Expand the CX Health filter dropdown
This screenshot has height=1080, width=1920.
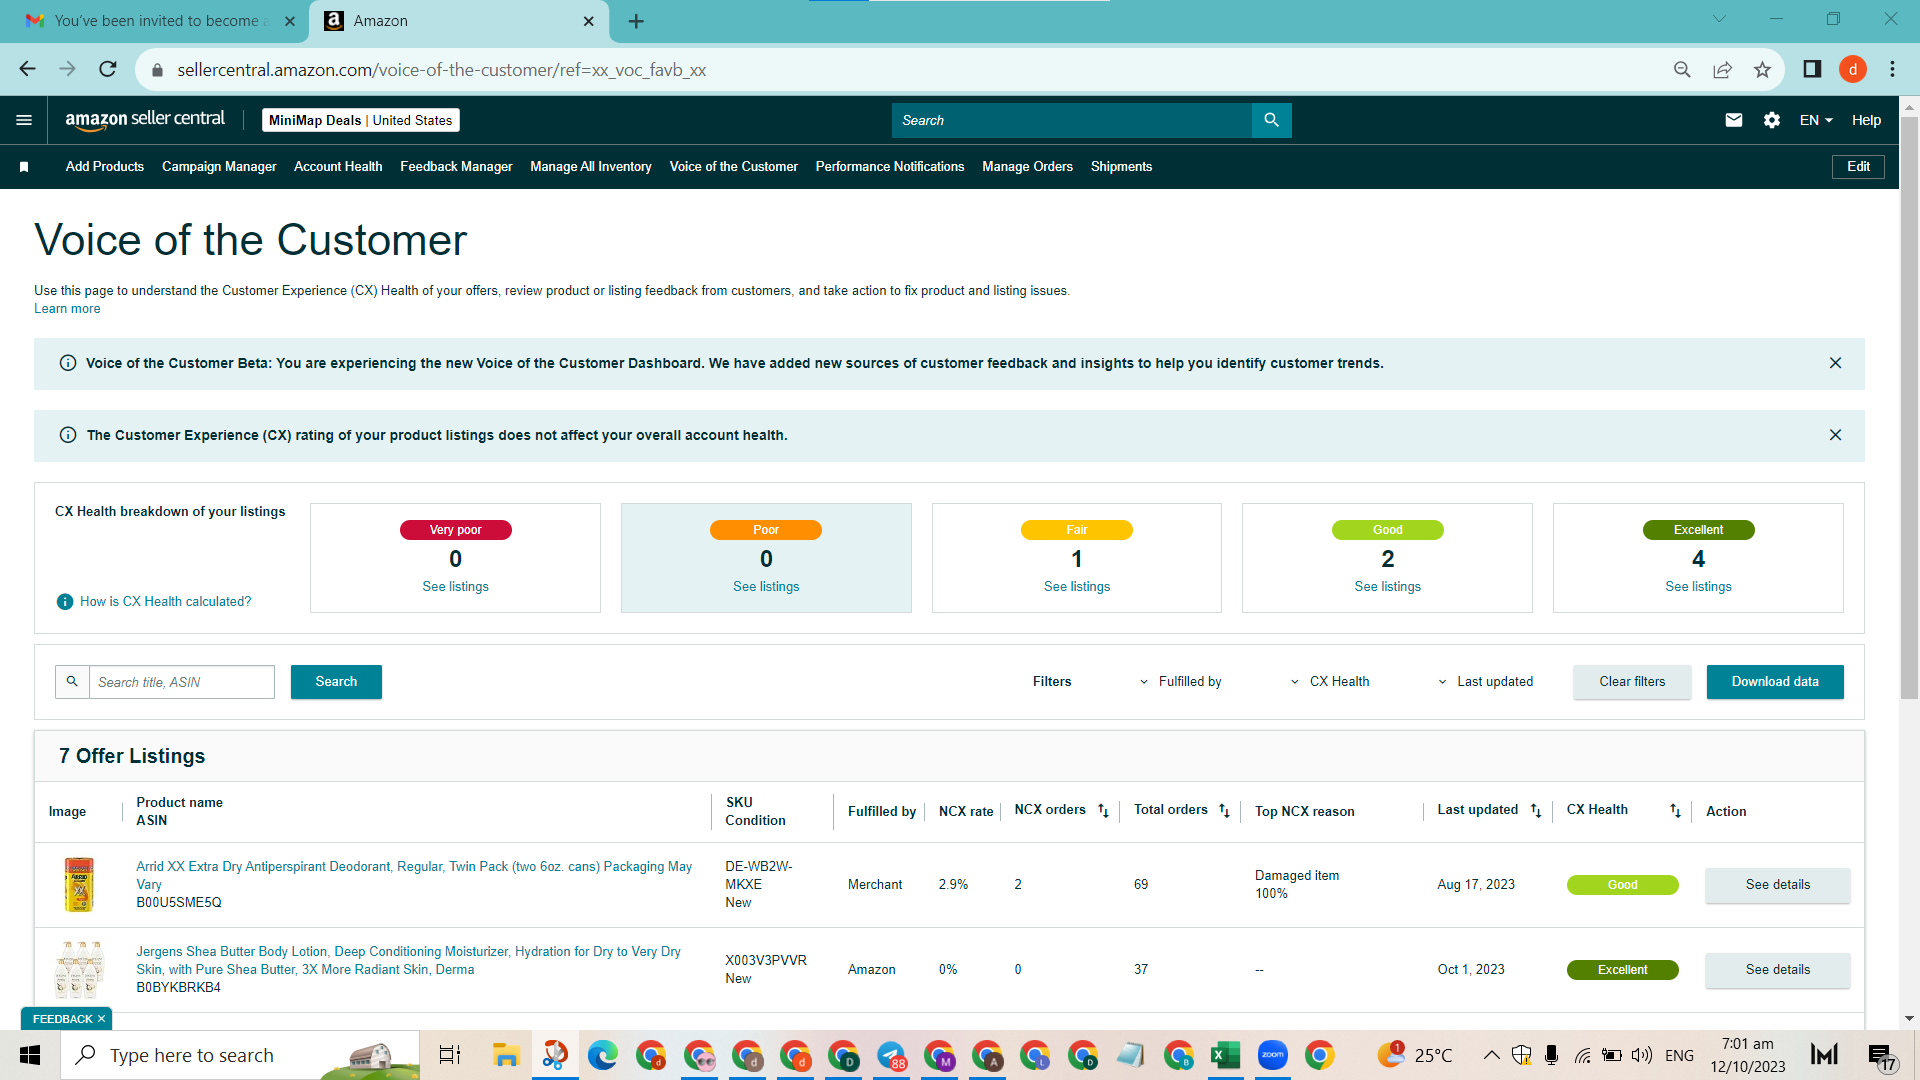1330,682
